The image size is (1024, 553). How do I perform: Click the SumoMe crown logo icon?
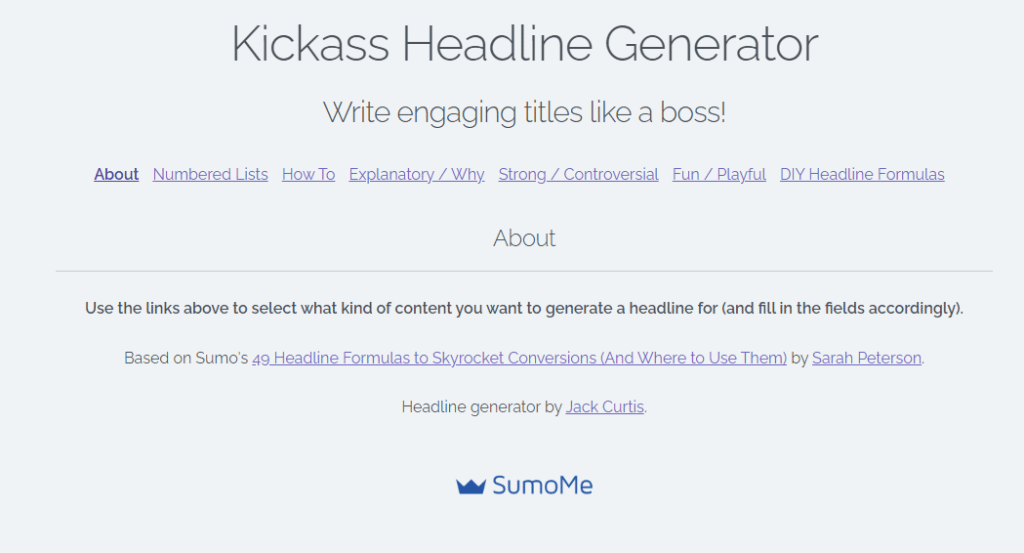pyautogui.click(x=471, y=486)
